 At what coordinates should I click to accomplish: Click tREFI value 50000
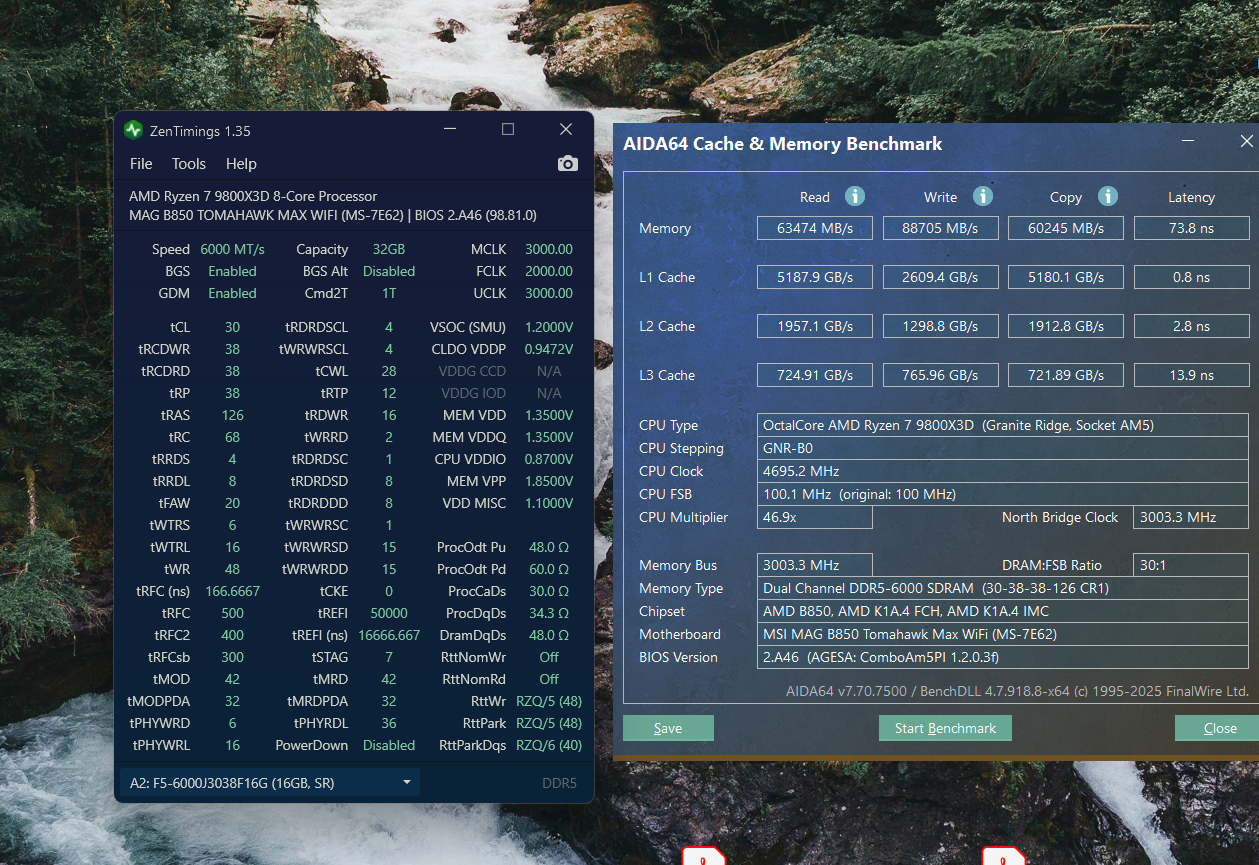coord(389,613)
